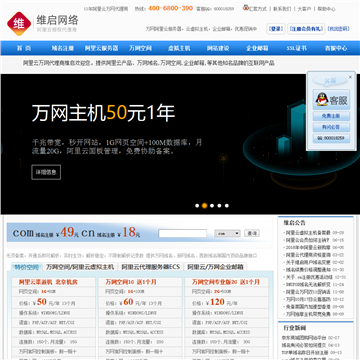Open the 阿里云墨游机 北京机房 plan title
The height and width of the screenshot is (360, 360).
click(48, 282)
